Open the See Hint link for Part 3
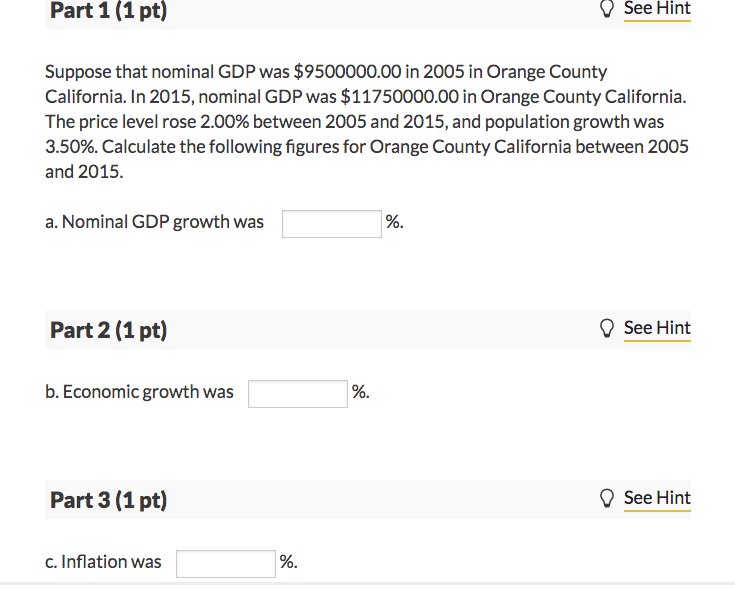The width and height of the screenshot is (735, 589). point(657,498)
